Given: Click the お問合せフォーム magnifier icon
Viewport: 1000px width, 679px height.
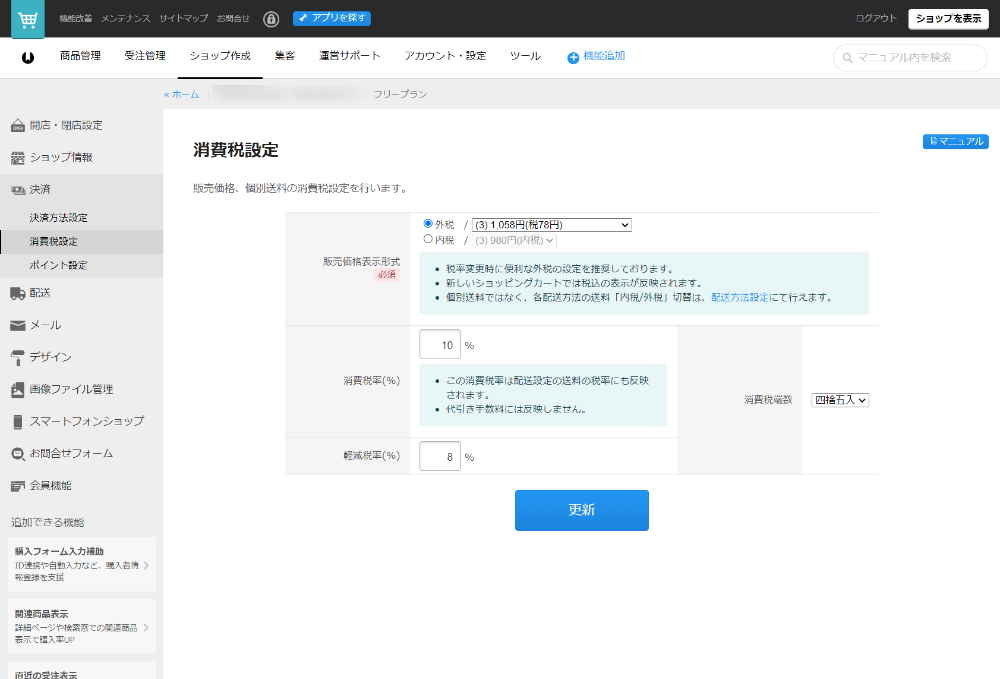Looking at the screenshot, I should [x=18, y=454].
